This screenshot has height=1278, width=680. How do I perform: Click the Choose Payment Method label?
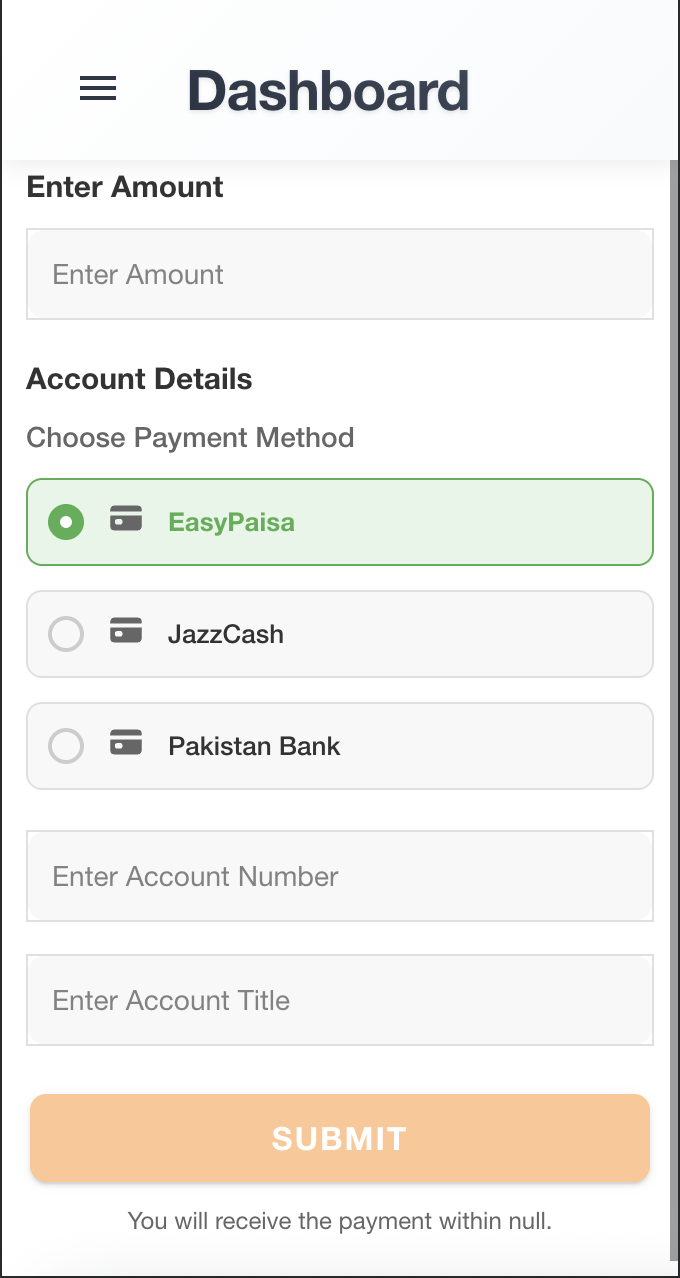click(190, 437)
